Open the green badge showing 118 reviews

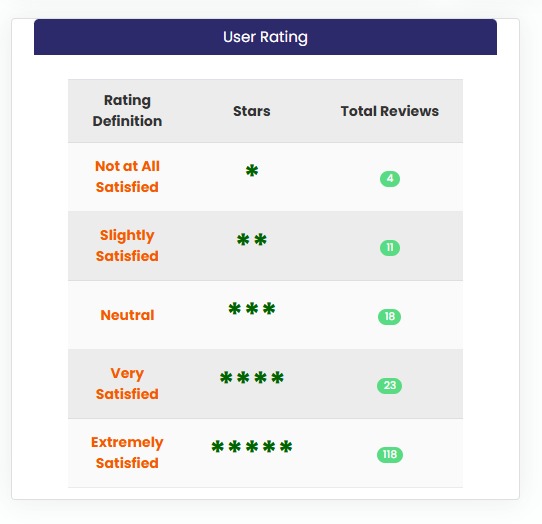tap(390, 455)
